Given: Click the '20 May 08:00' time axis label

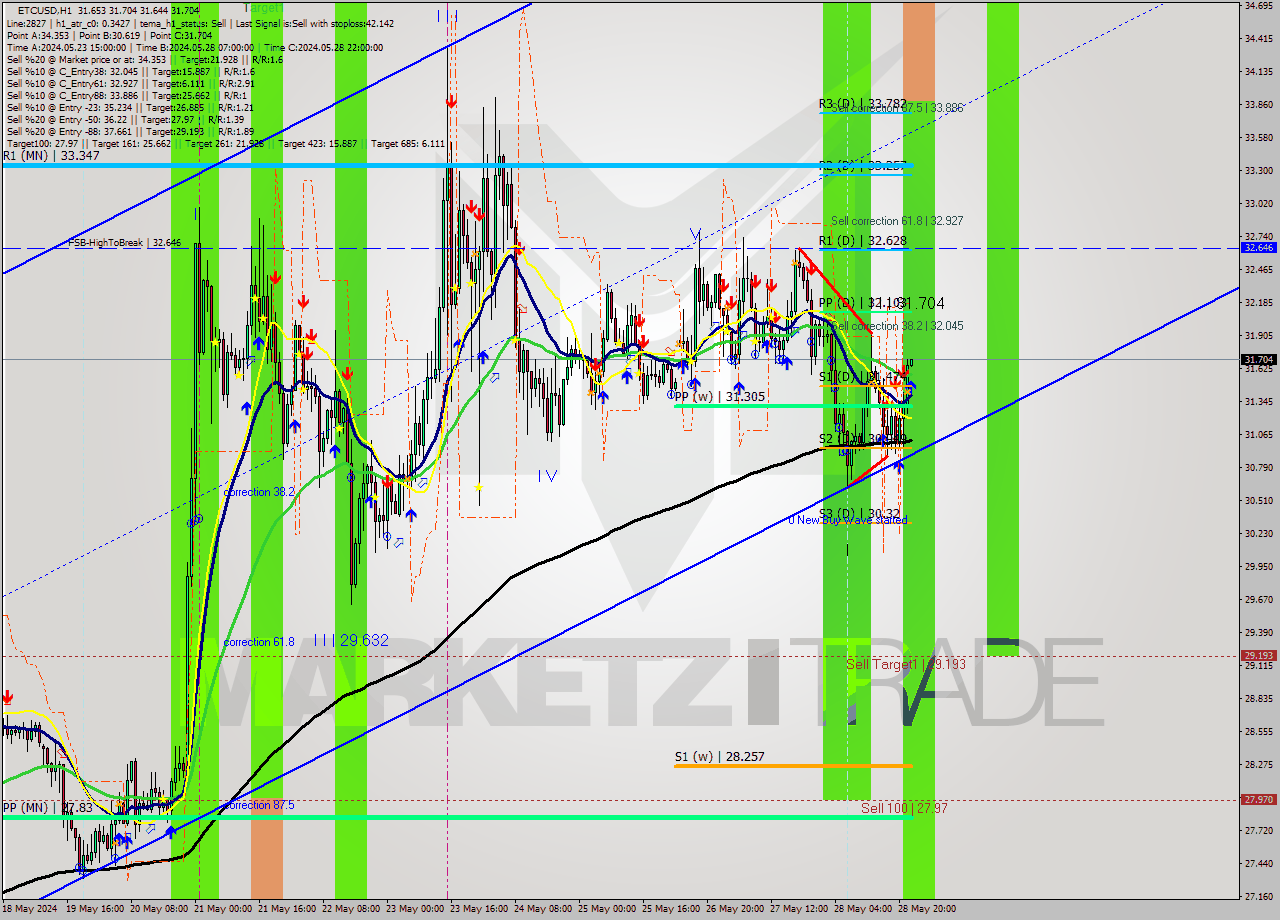Looking at the screenshot, I should (x=160, y=909).
